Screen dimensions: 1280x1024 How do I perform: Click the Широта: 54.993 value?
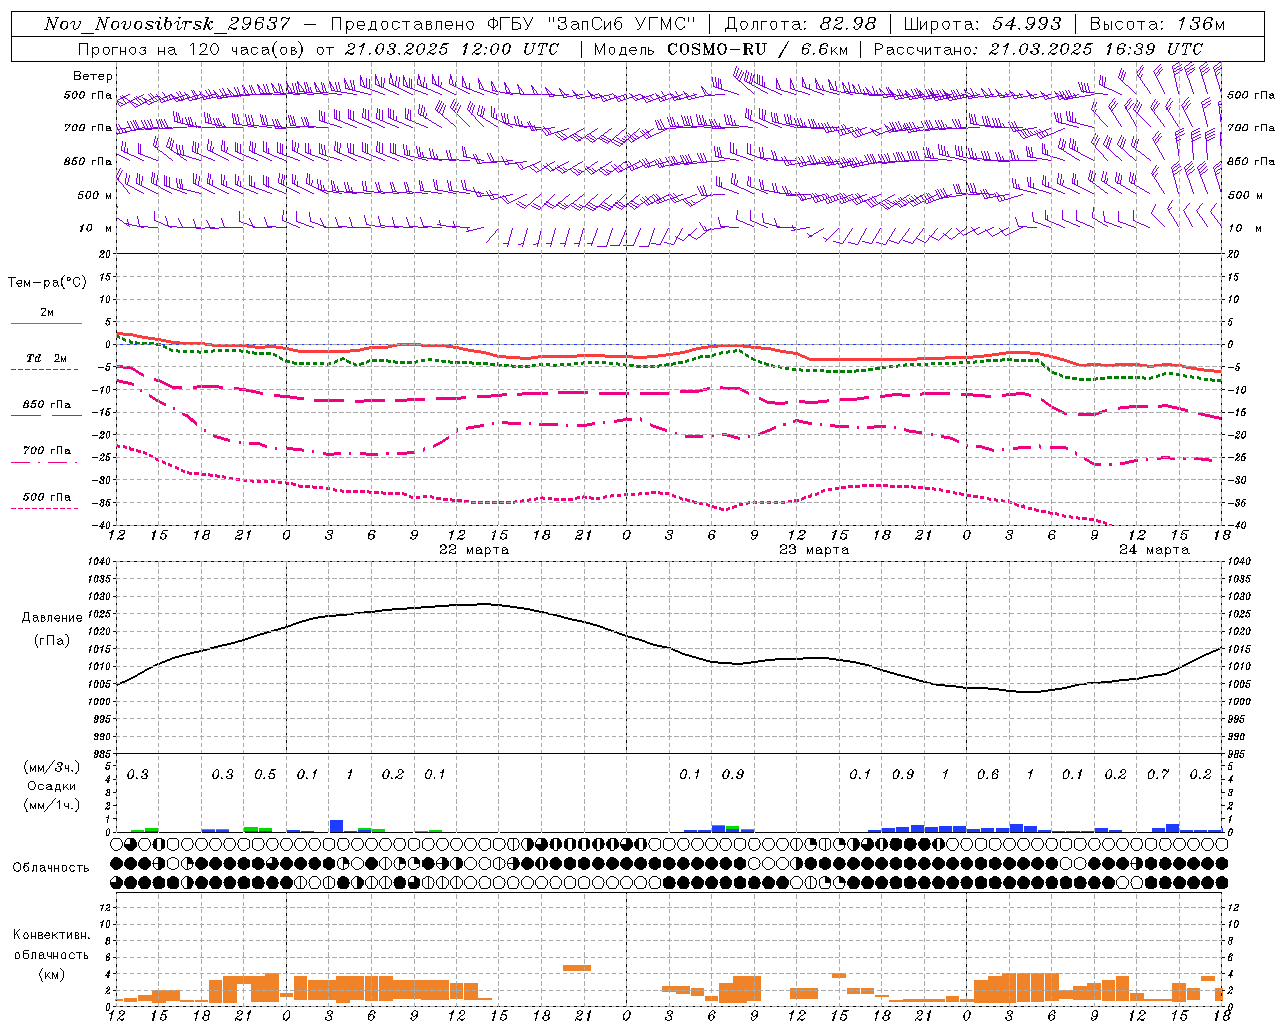[982, 24]
